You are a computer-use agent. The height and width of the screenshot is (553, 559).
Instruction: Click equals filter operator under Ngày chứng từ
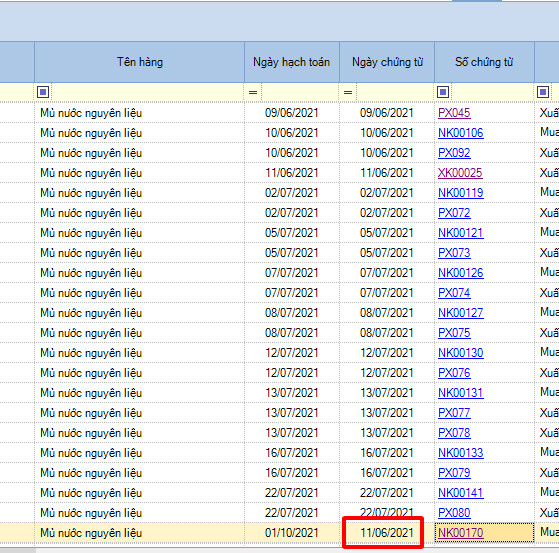pyautogui.click(x=348, y=92)
